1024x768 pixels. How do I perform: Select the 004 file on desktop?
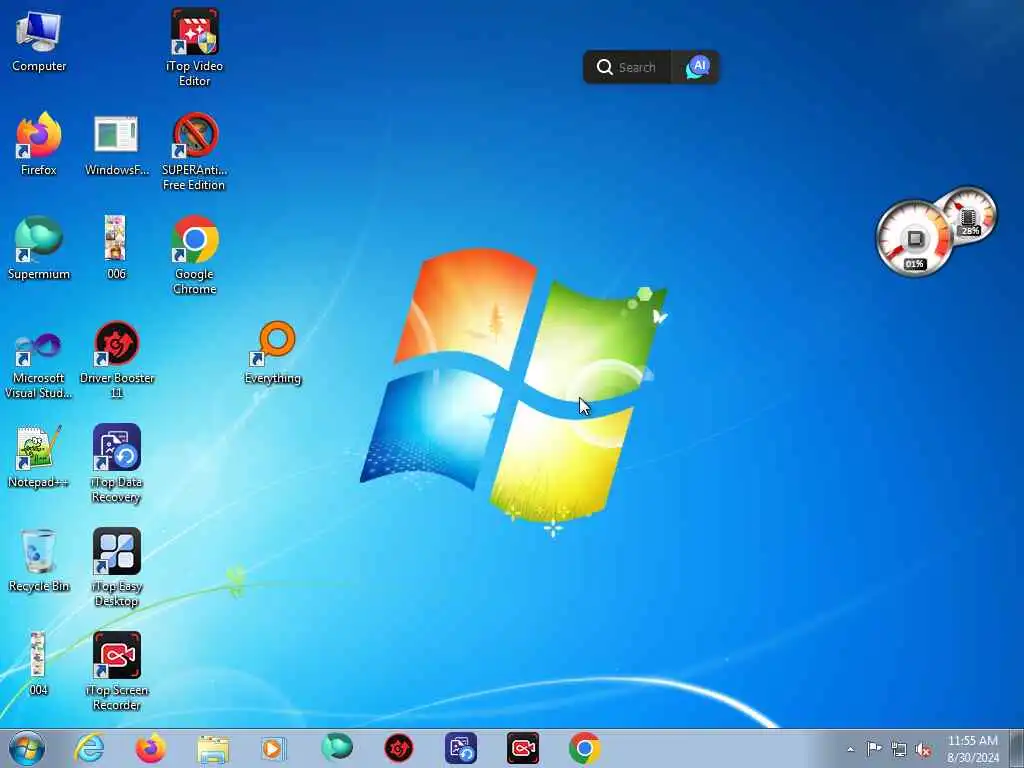[x=38, y=663]
